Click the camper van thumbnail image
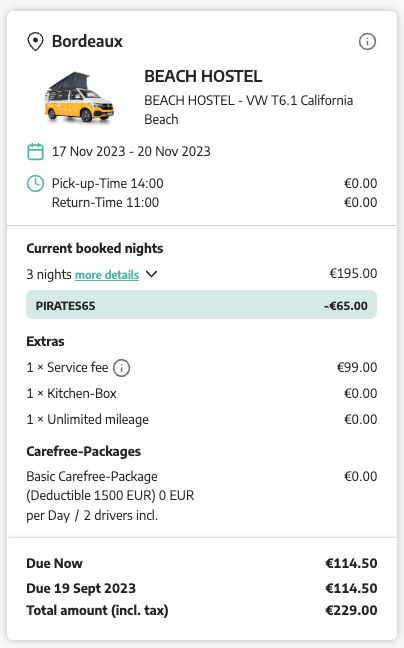404x648 pixels. click(x=78, y=98)
